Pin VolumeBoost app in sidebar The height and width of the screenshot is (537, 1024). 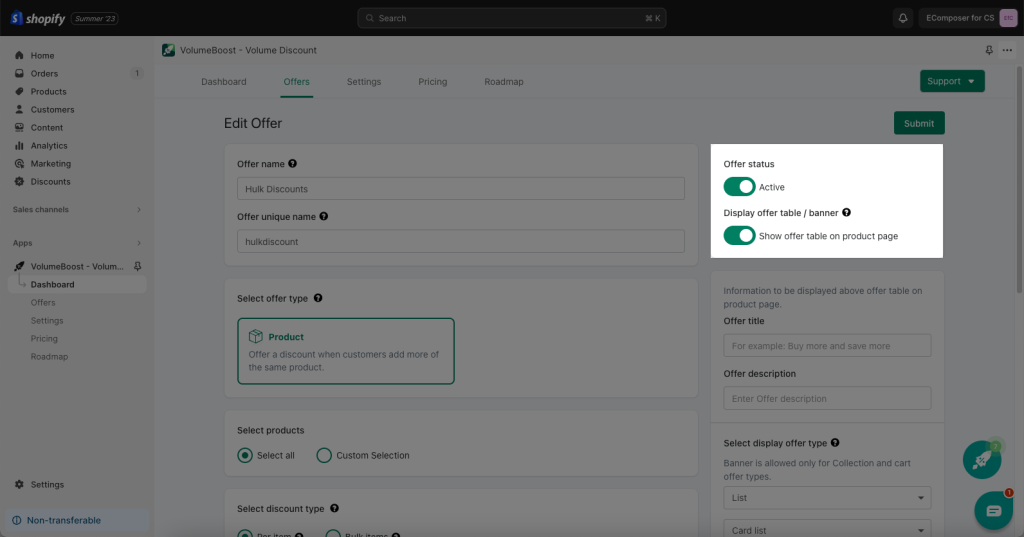pyautogui.click(x=137, y=267)
